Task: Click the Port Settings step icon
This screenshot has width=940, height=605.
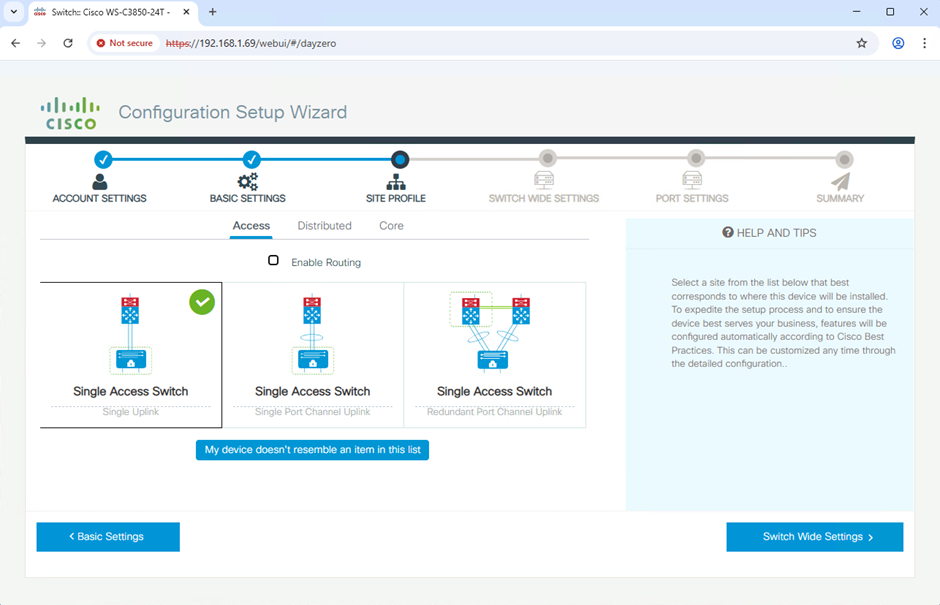Action: pyautogui.click(x=692, y=180)
